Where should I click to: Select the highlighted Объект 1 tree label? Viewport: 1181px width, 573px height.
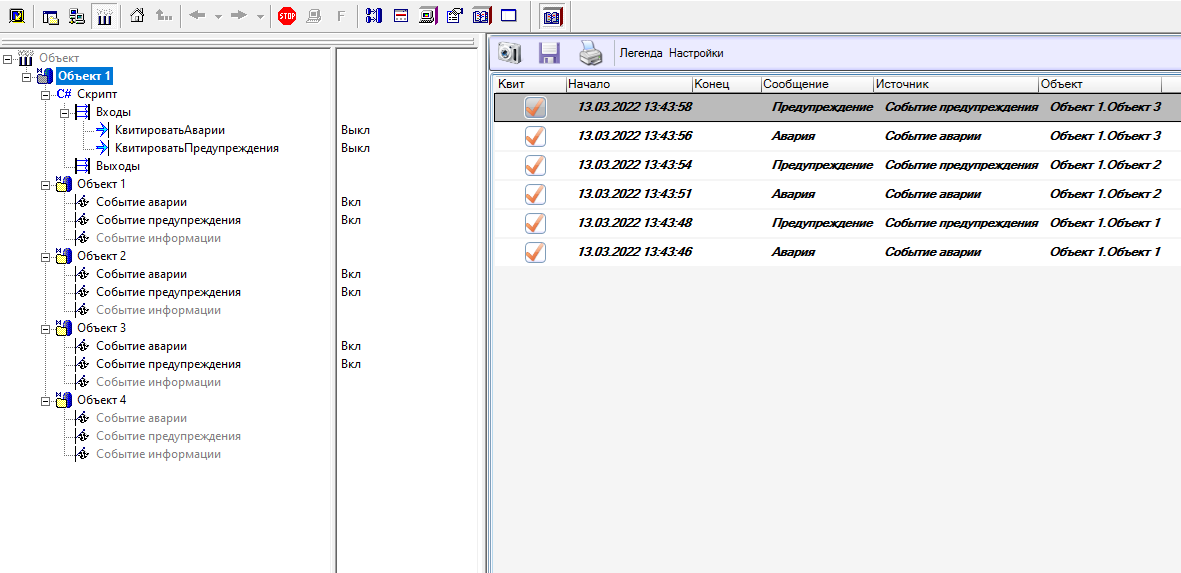pyautogui.click(x=85, y=76)
